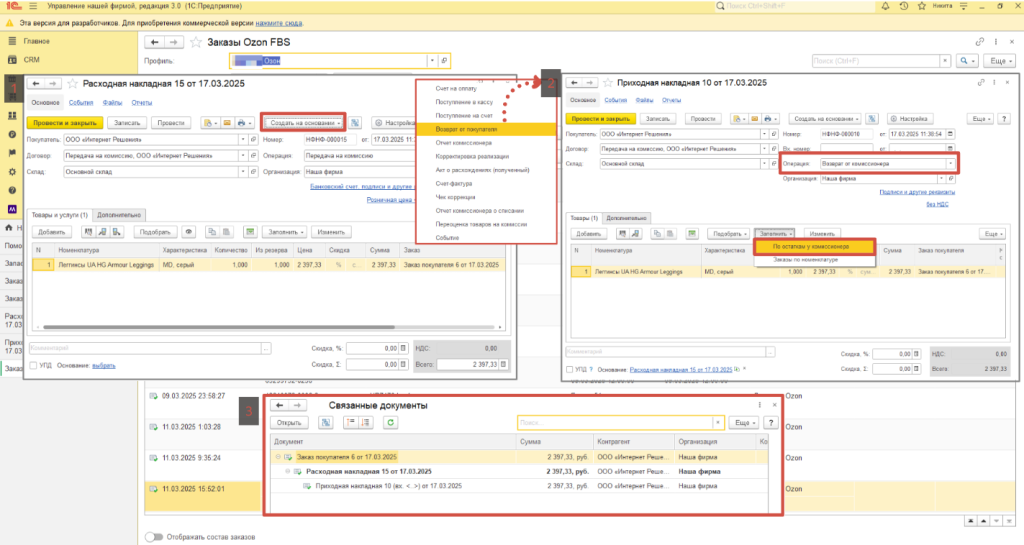The image size is (1024, 545).
Task: Check УПД box in Приходная накладная
Action: [x=570, y=369]
